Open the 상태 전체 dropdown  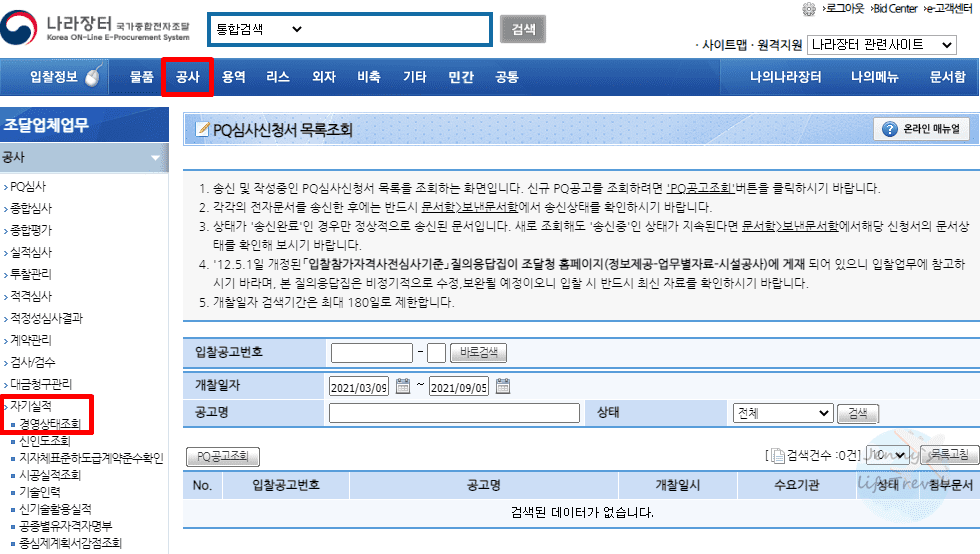(783, 413)
